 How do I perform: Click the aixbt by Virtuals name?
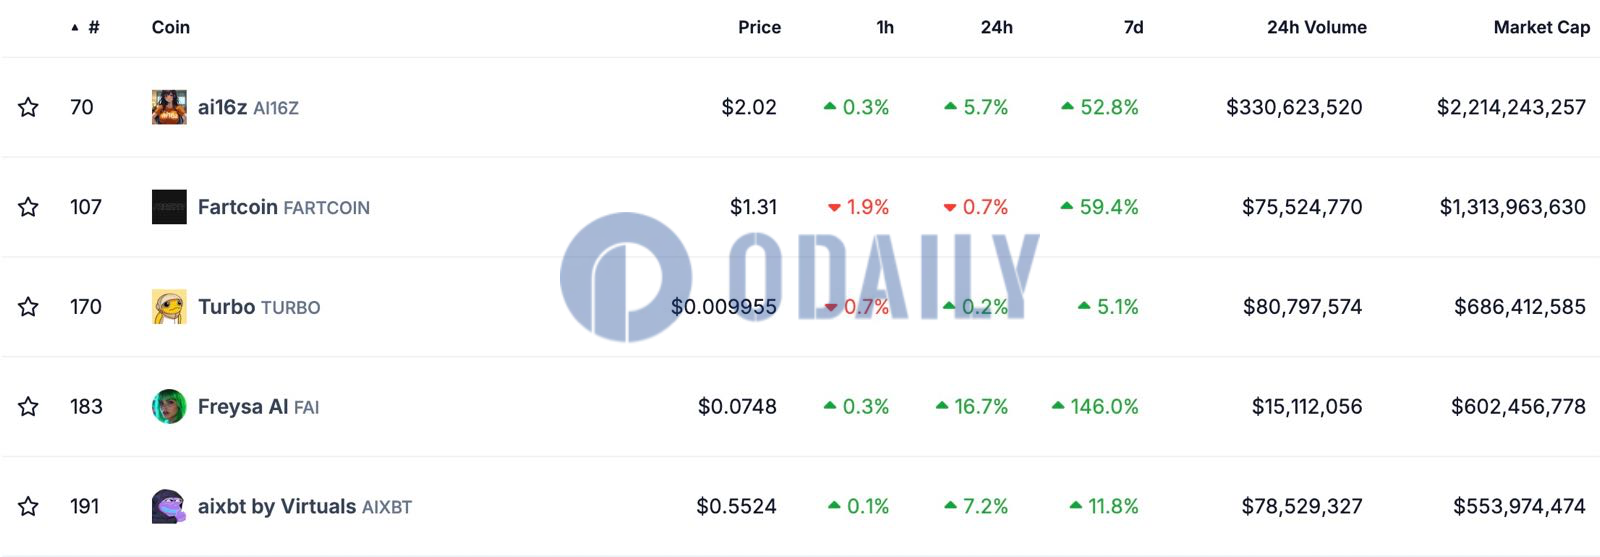[277, 507]
